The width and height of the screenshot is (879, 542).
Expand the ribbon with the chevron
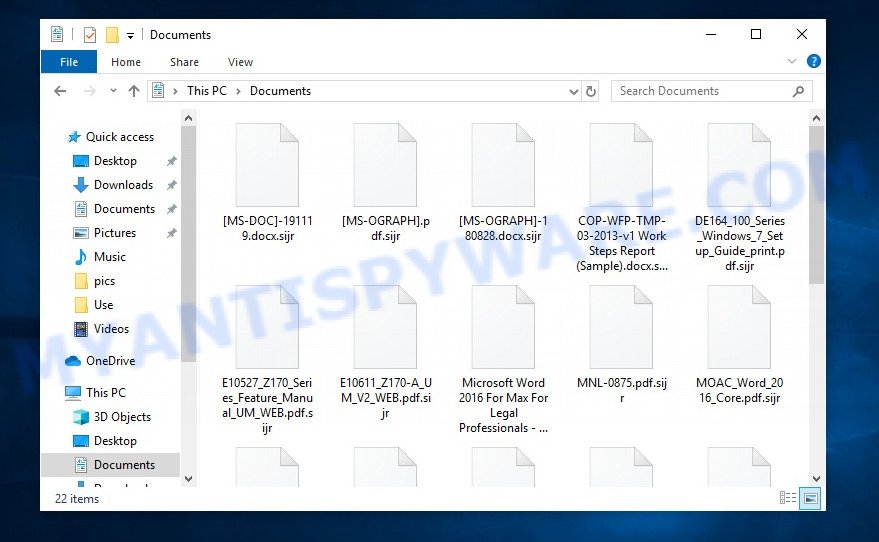[x=792, y=61]
